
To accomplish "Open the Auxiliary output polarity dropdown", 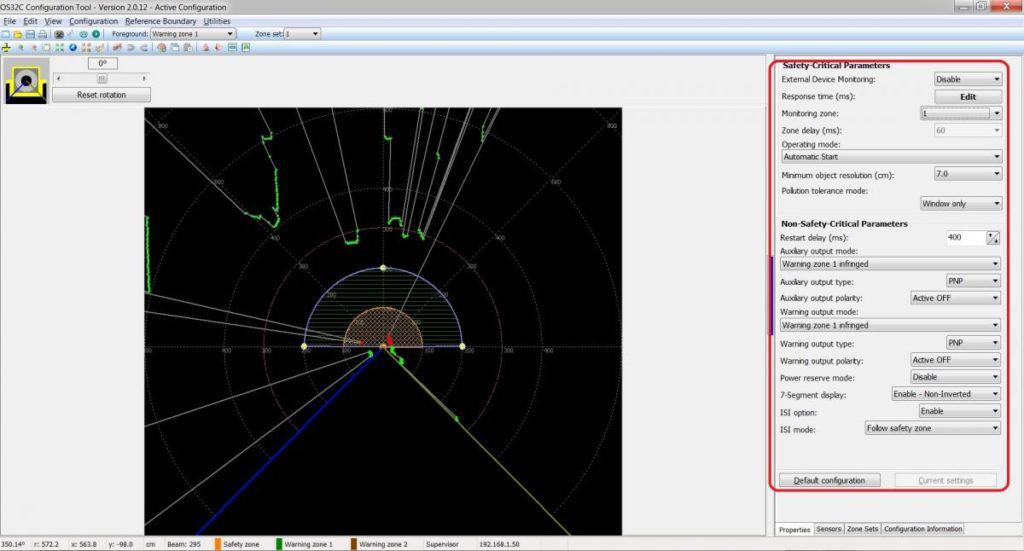I will click(x=955, y=298).
